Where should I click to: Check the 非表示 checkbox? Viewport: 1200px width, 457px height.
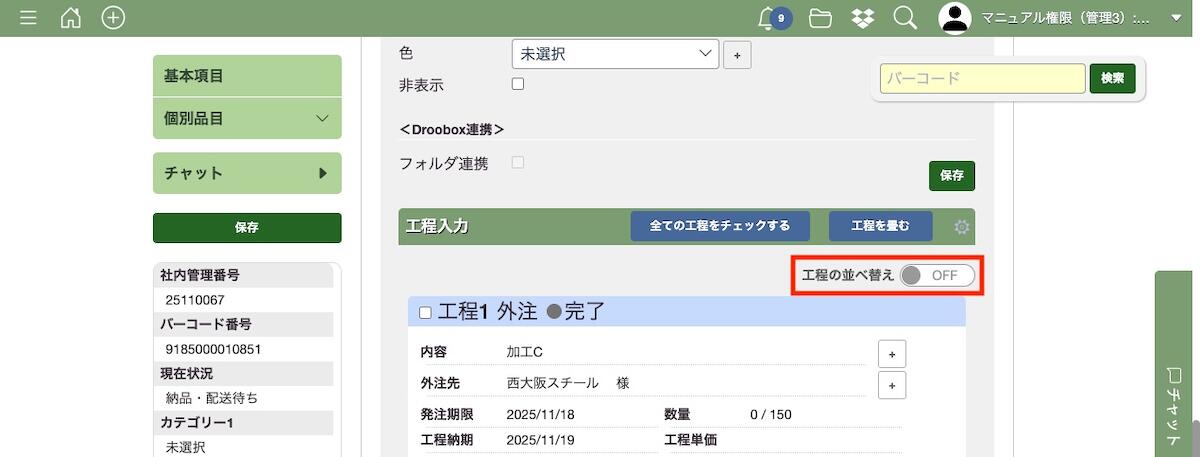518,84
